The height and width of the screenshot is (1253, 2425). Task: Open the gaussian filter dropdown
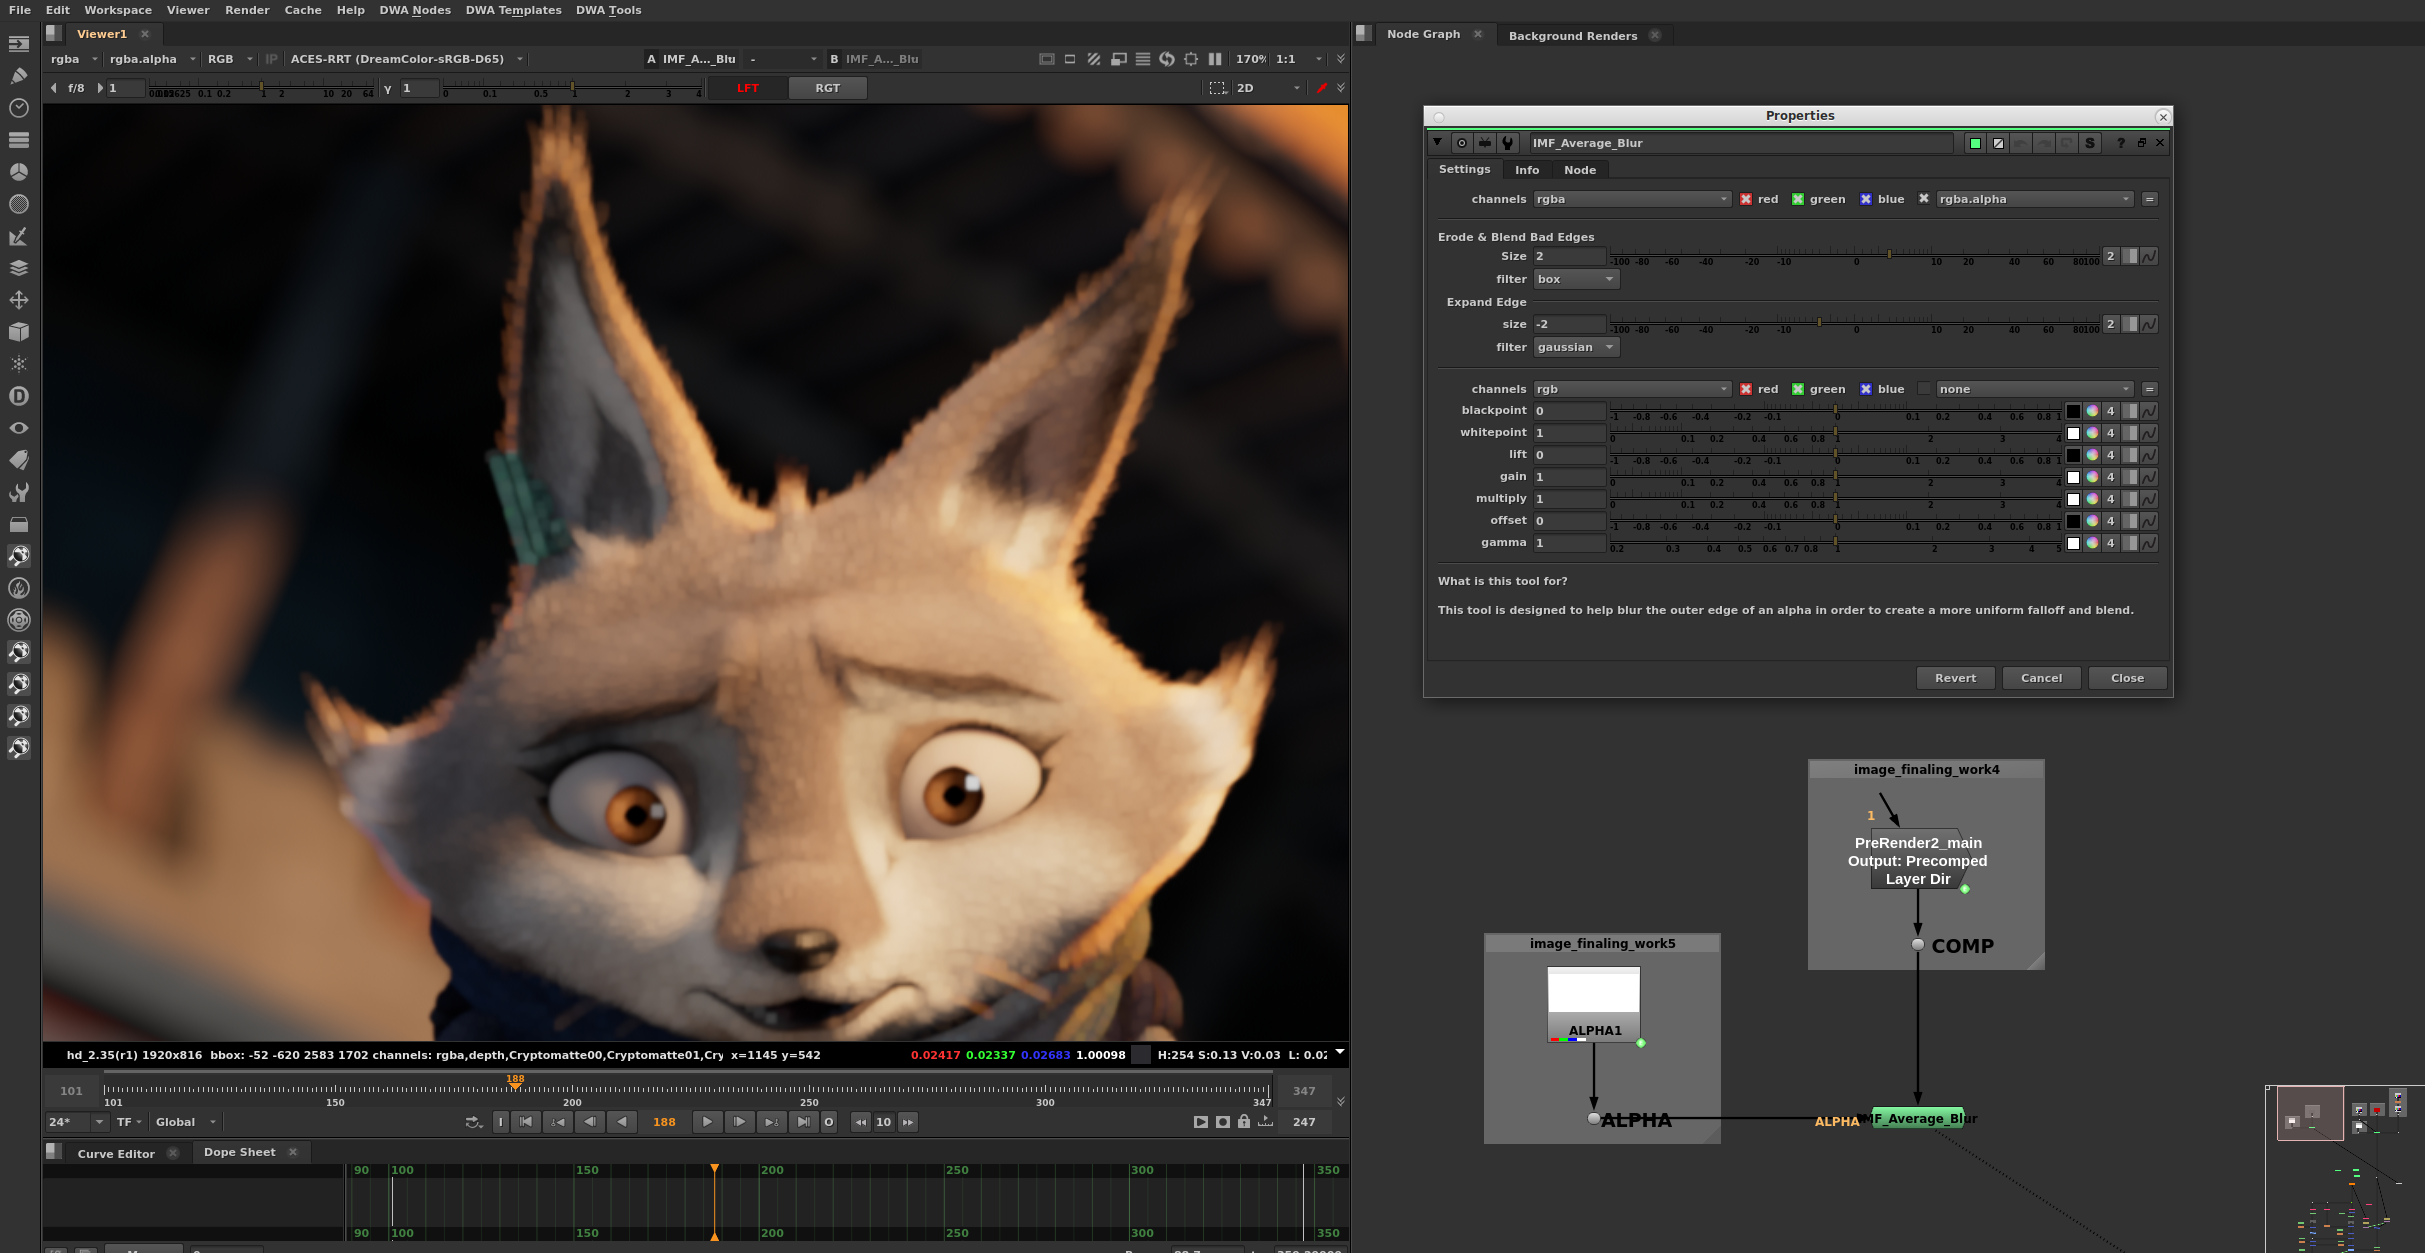tap(1576, 347)
